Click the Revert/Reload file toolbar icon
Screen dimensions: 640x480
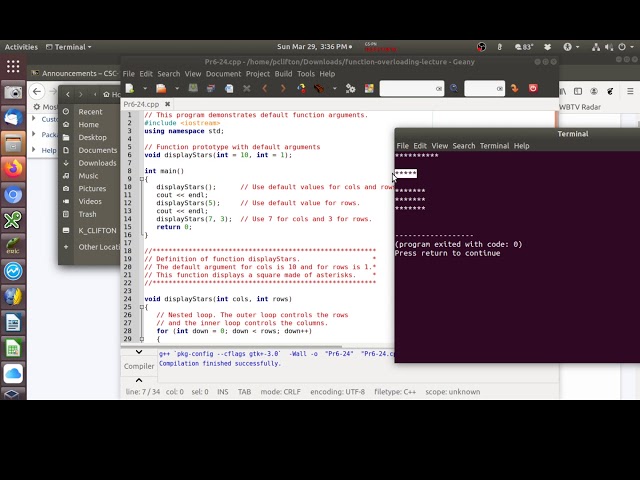(229, 88)
